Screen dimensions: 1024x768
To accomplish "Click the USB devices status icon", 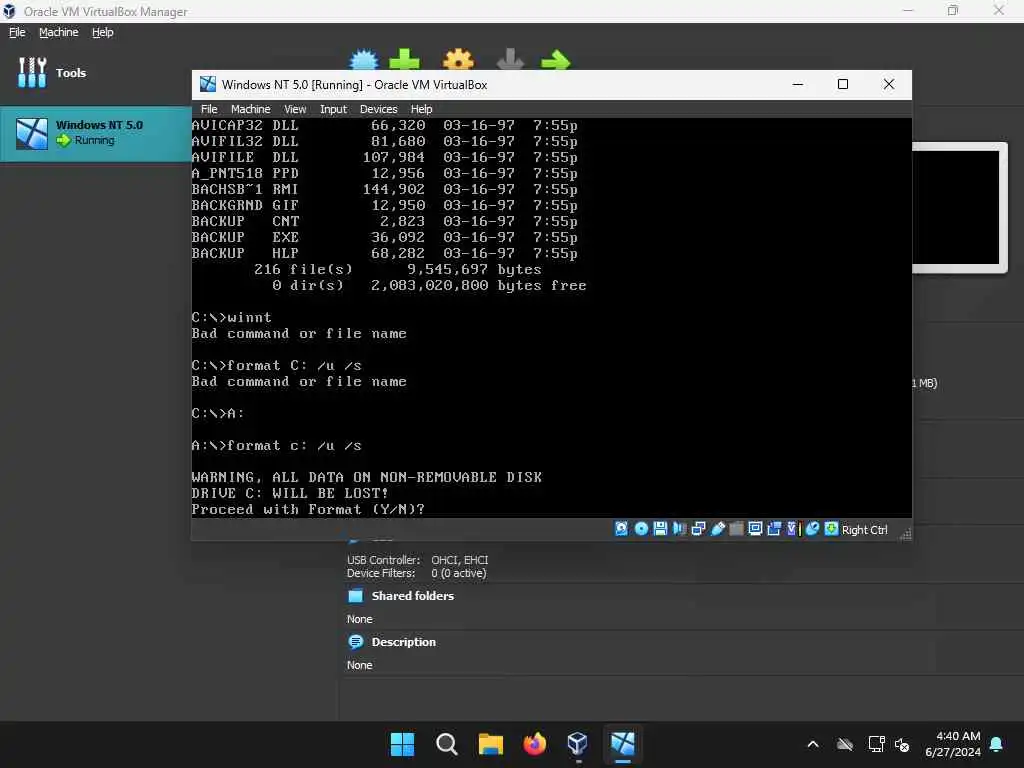I will point(718,529).
